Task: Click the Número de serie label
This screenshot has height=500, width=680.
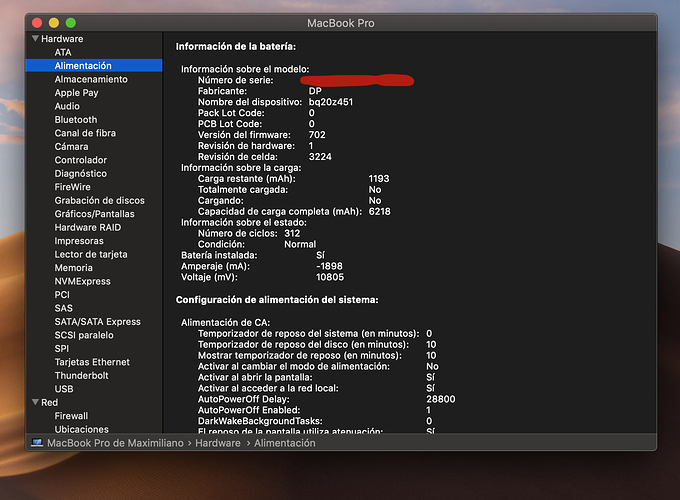Action: [235, 80]
